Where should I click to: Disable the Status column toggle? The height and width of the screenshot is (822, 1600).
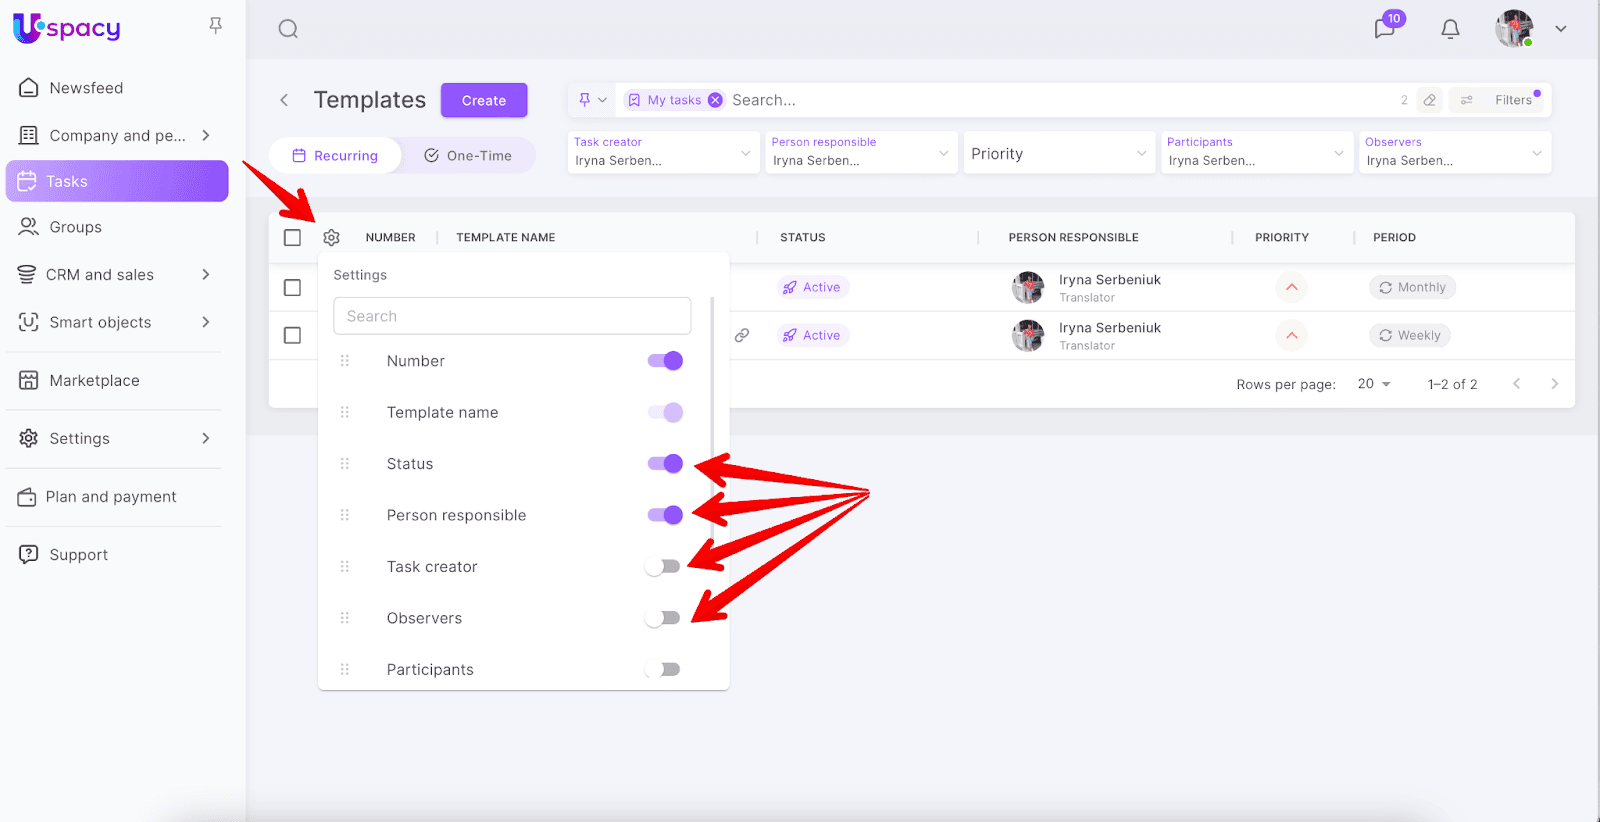(x=665, y=464)
